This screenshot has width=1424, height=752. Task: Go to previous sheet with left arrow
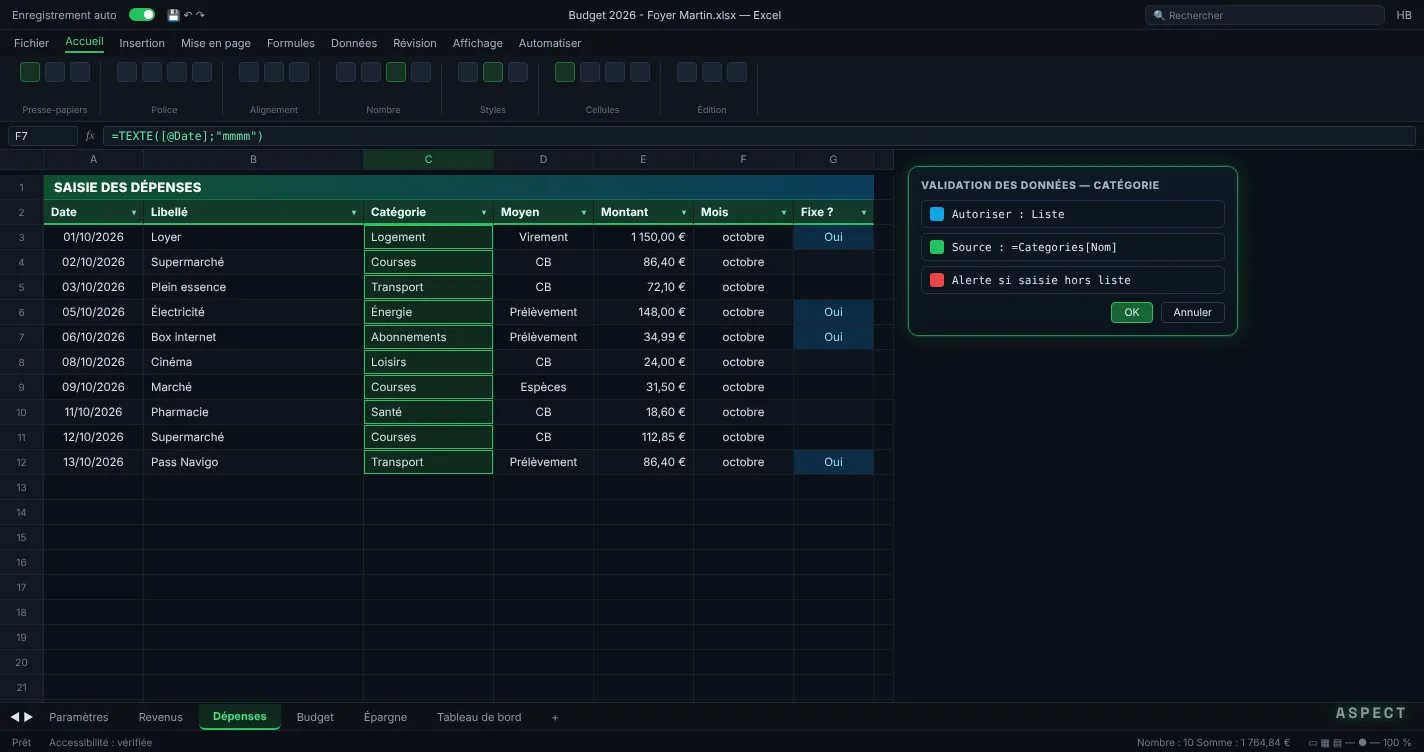(x=15, y=717)
